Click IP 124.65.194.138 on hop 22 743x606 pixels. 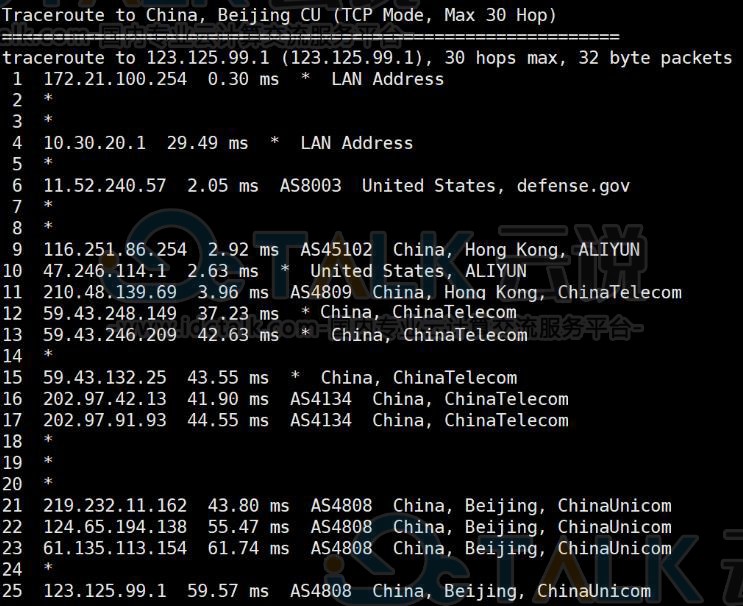[x=115, y=527]
